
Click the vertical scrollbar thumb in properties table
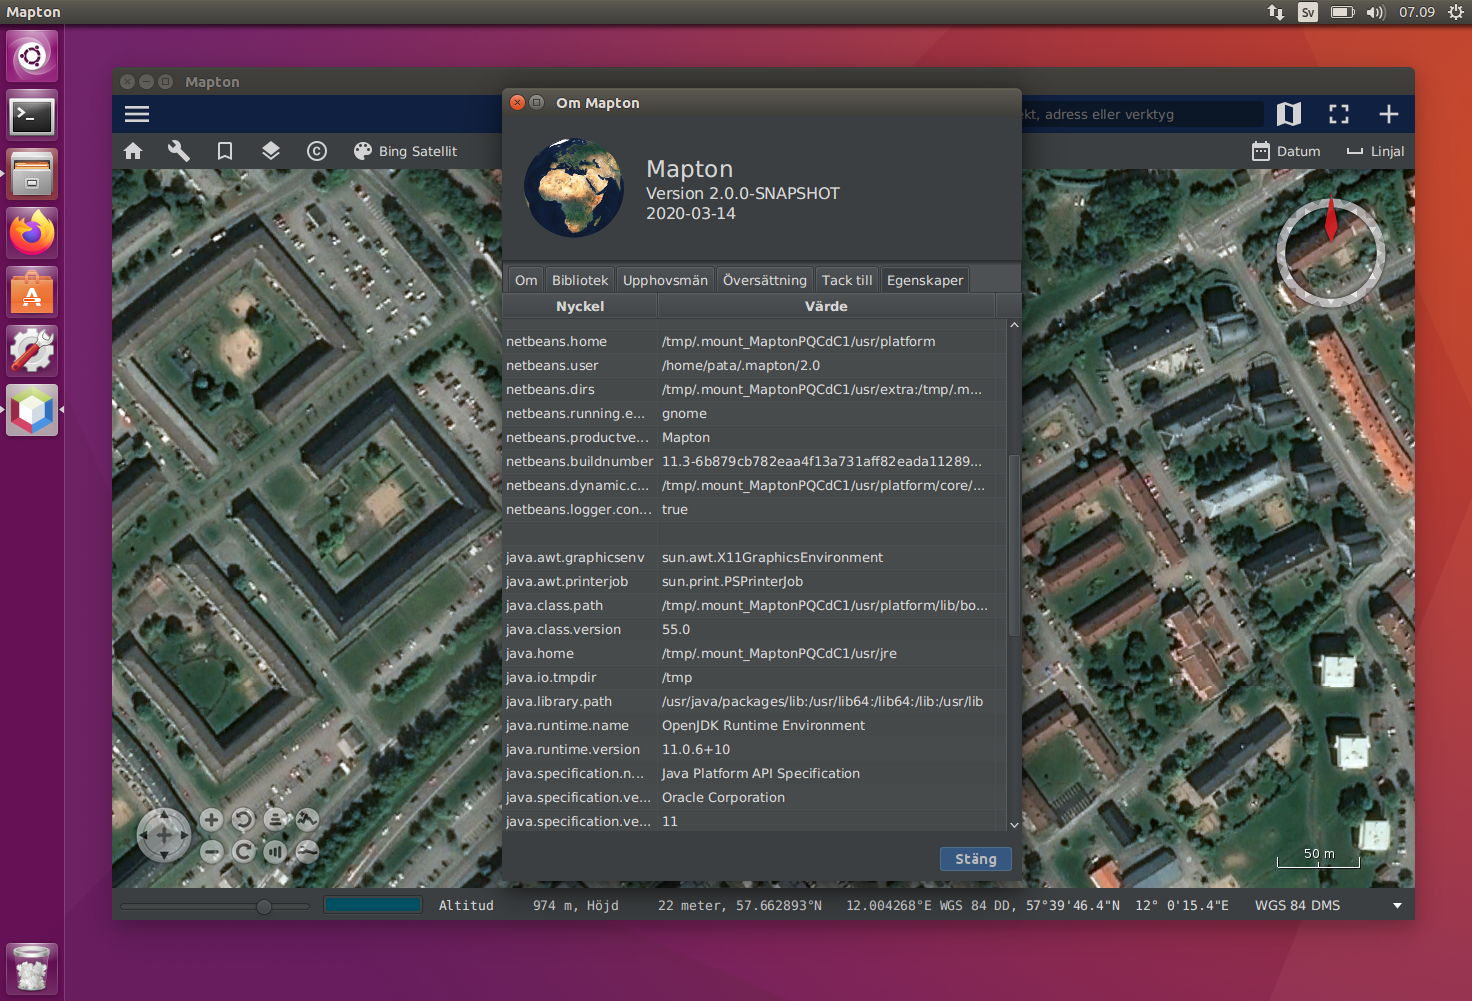point(1014,545)
